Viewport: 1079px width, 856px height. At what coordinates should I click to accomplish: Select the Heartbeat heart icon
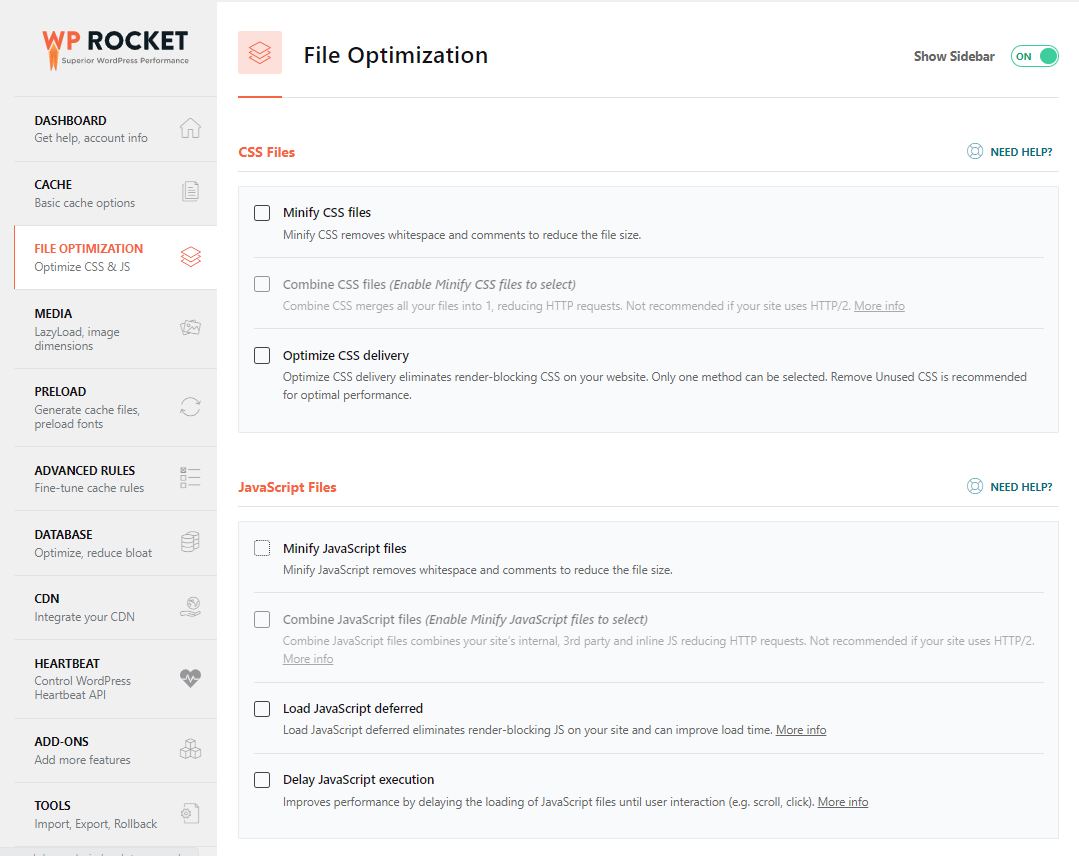(190, 678)
